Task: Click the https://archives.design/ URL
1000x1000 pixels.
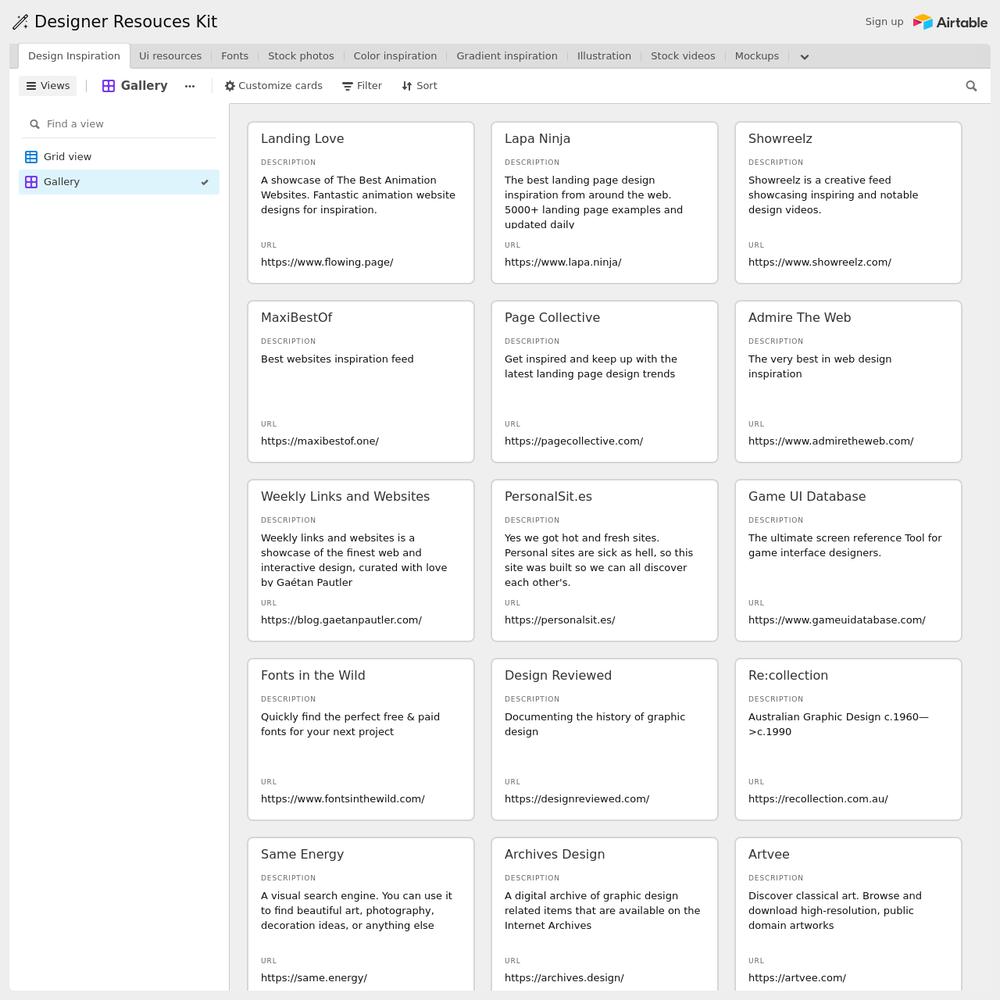Action: click(x=564, y=978)
